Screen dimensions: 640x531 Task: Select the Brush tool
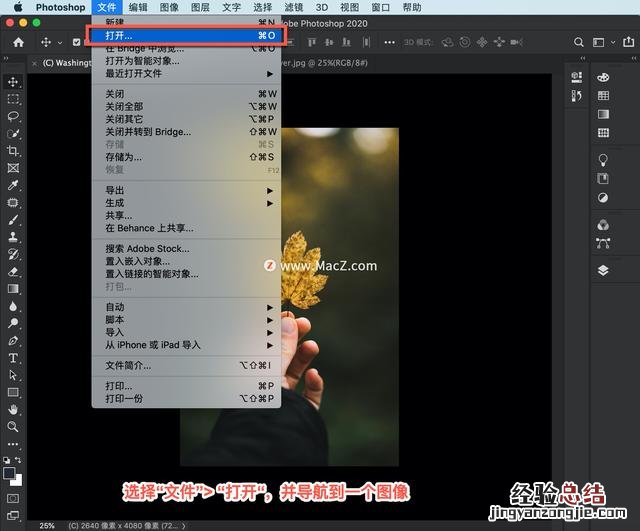tap(13, 220)
